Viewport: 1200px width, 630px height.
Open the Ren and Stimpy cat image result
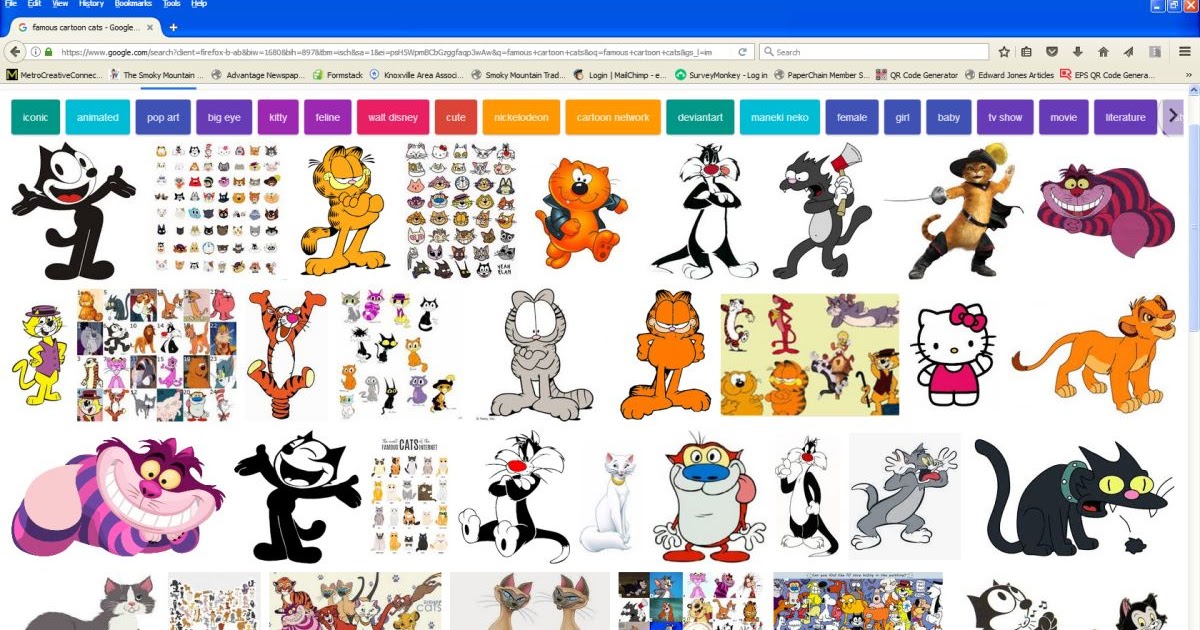pos(710,497)
